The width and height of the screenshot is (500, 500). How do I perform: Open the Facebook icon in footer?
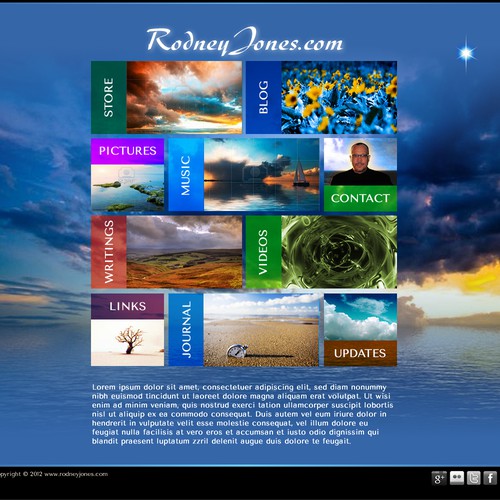click(x=490, y=478)
